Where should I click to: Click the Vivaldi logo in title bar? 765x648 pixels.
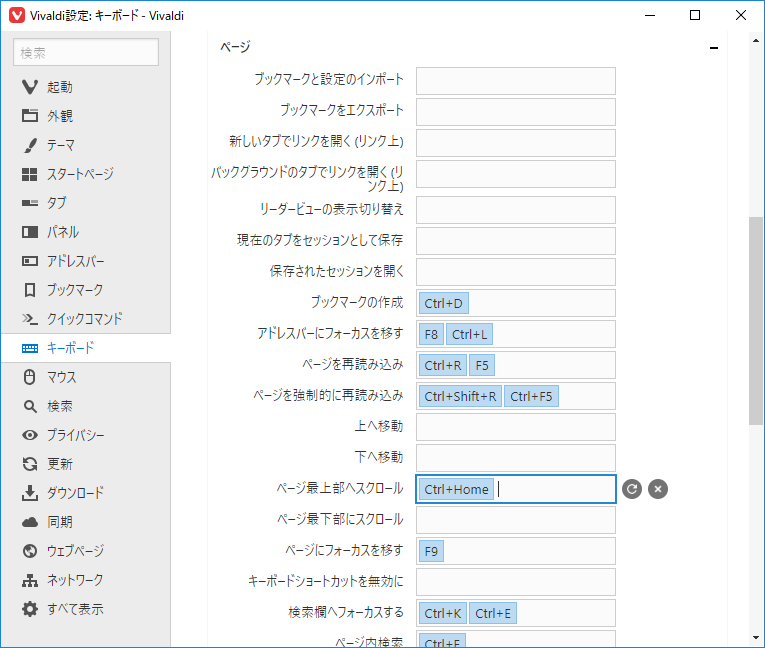click(17, 15)
